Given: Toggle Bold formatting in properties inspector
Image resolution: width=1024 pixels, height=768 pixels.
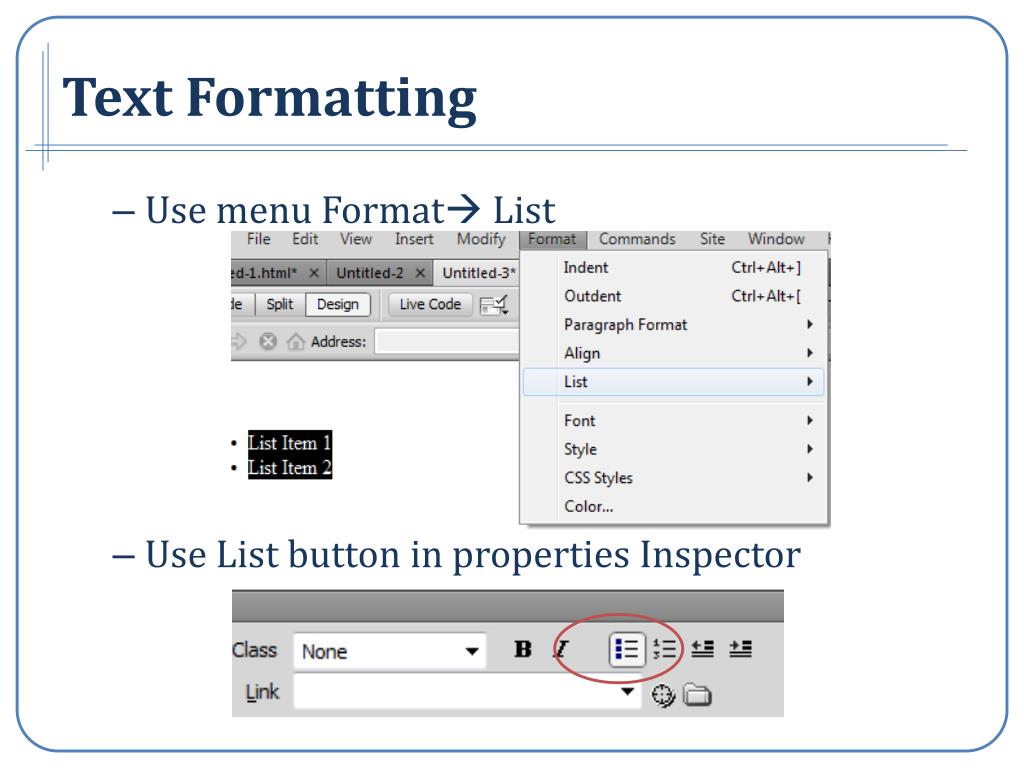Looking at the screenshot, I should tap(522, 649).
